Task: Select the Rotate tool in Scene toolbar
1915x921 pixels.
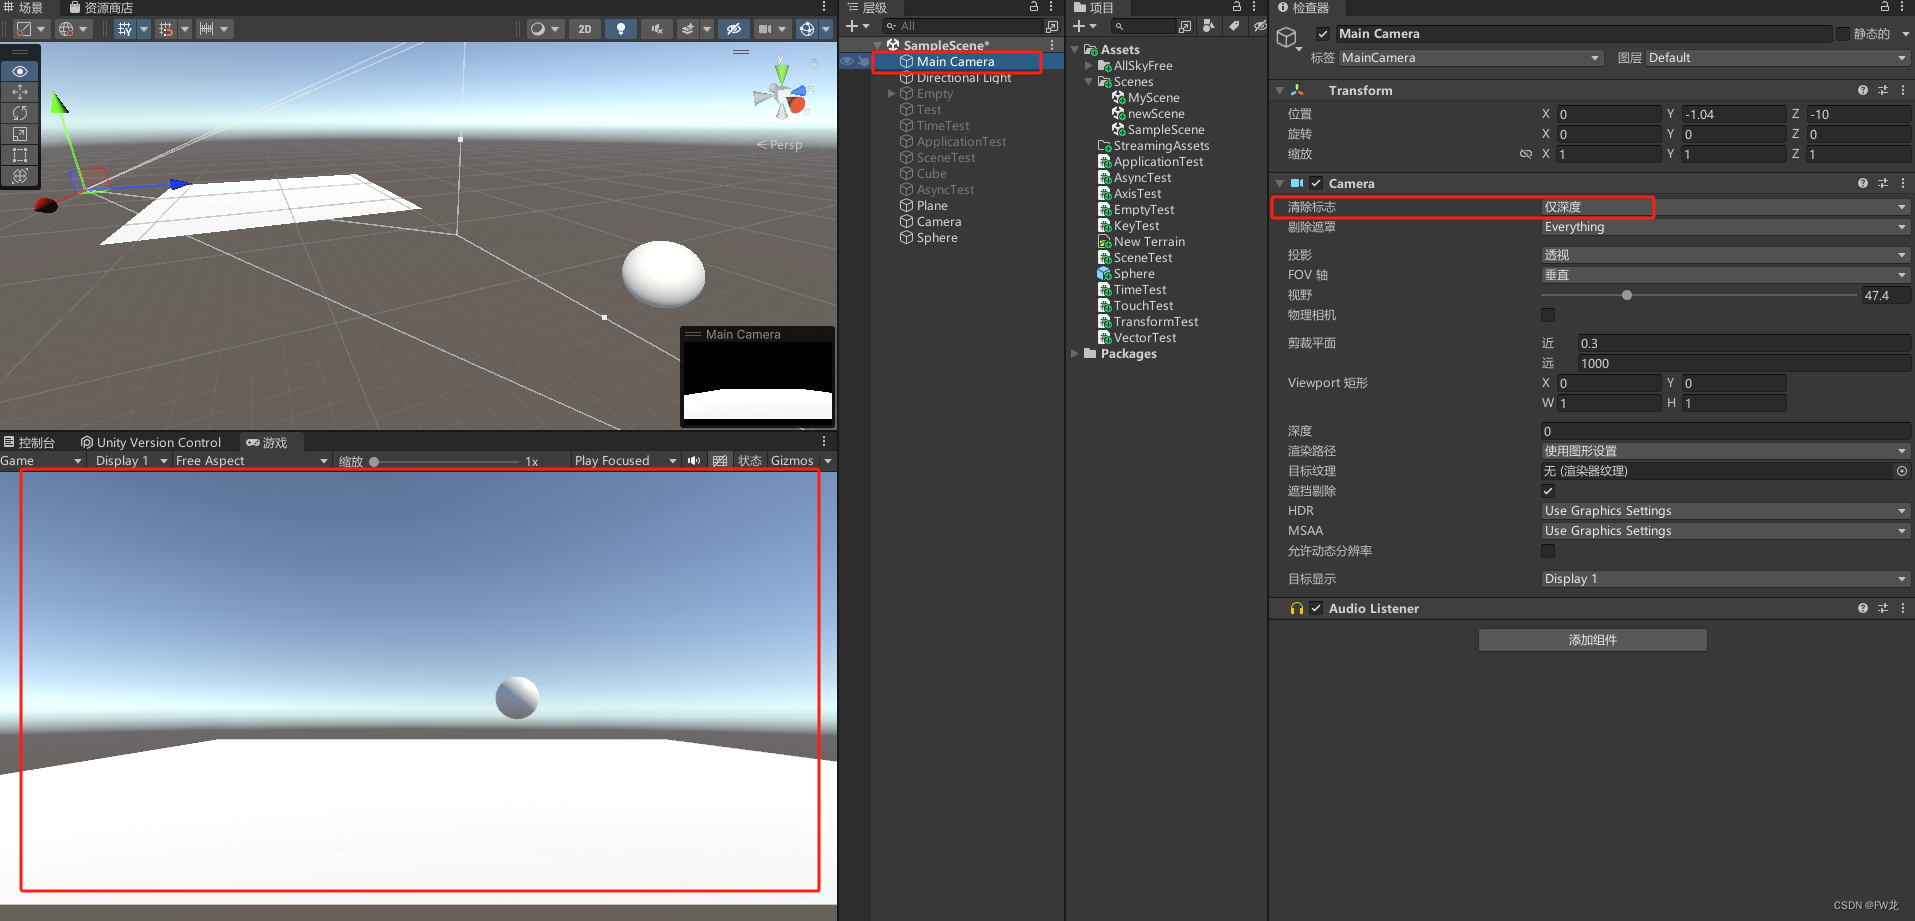Action: coord(20,113)
